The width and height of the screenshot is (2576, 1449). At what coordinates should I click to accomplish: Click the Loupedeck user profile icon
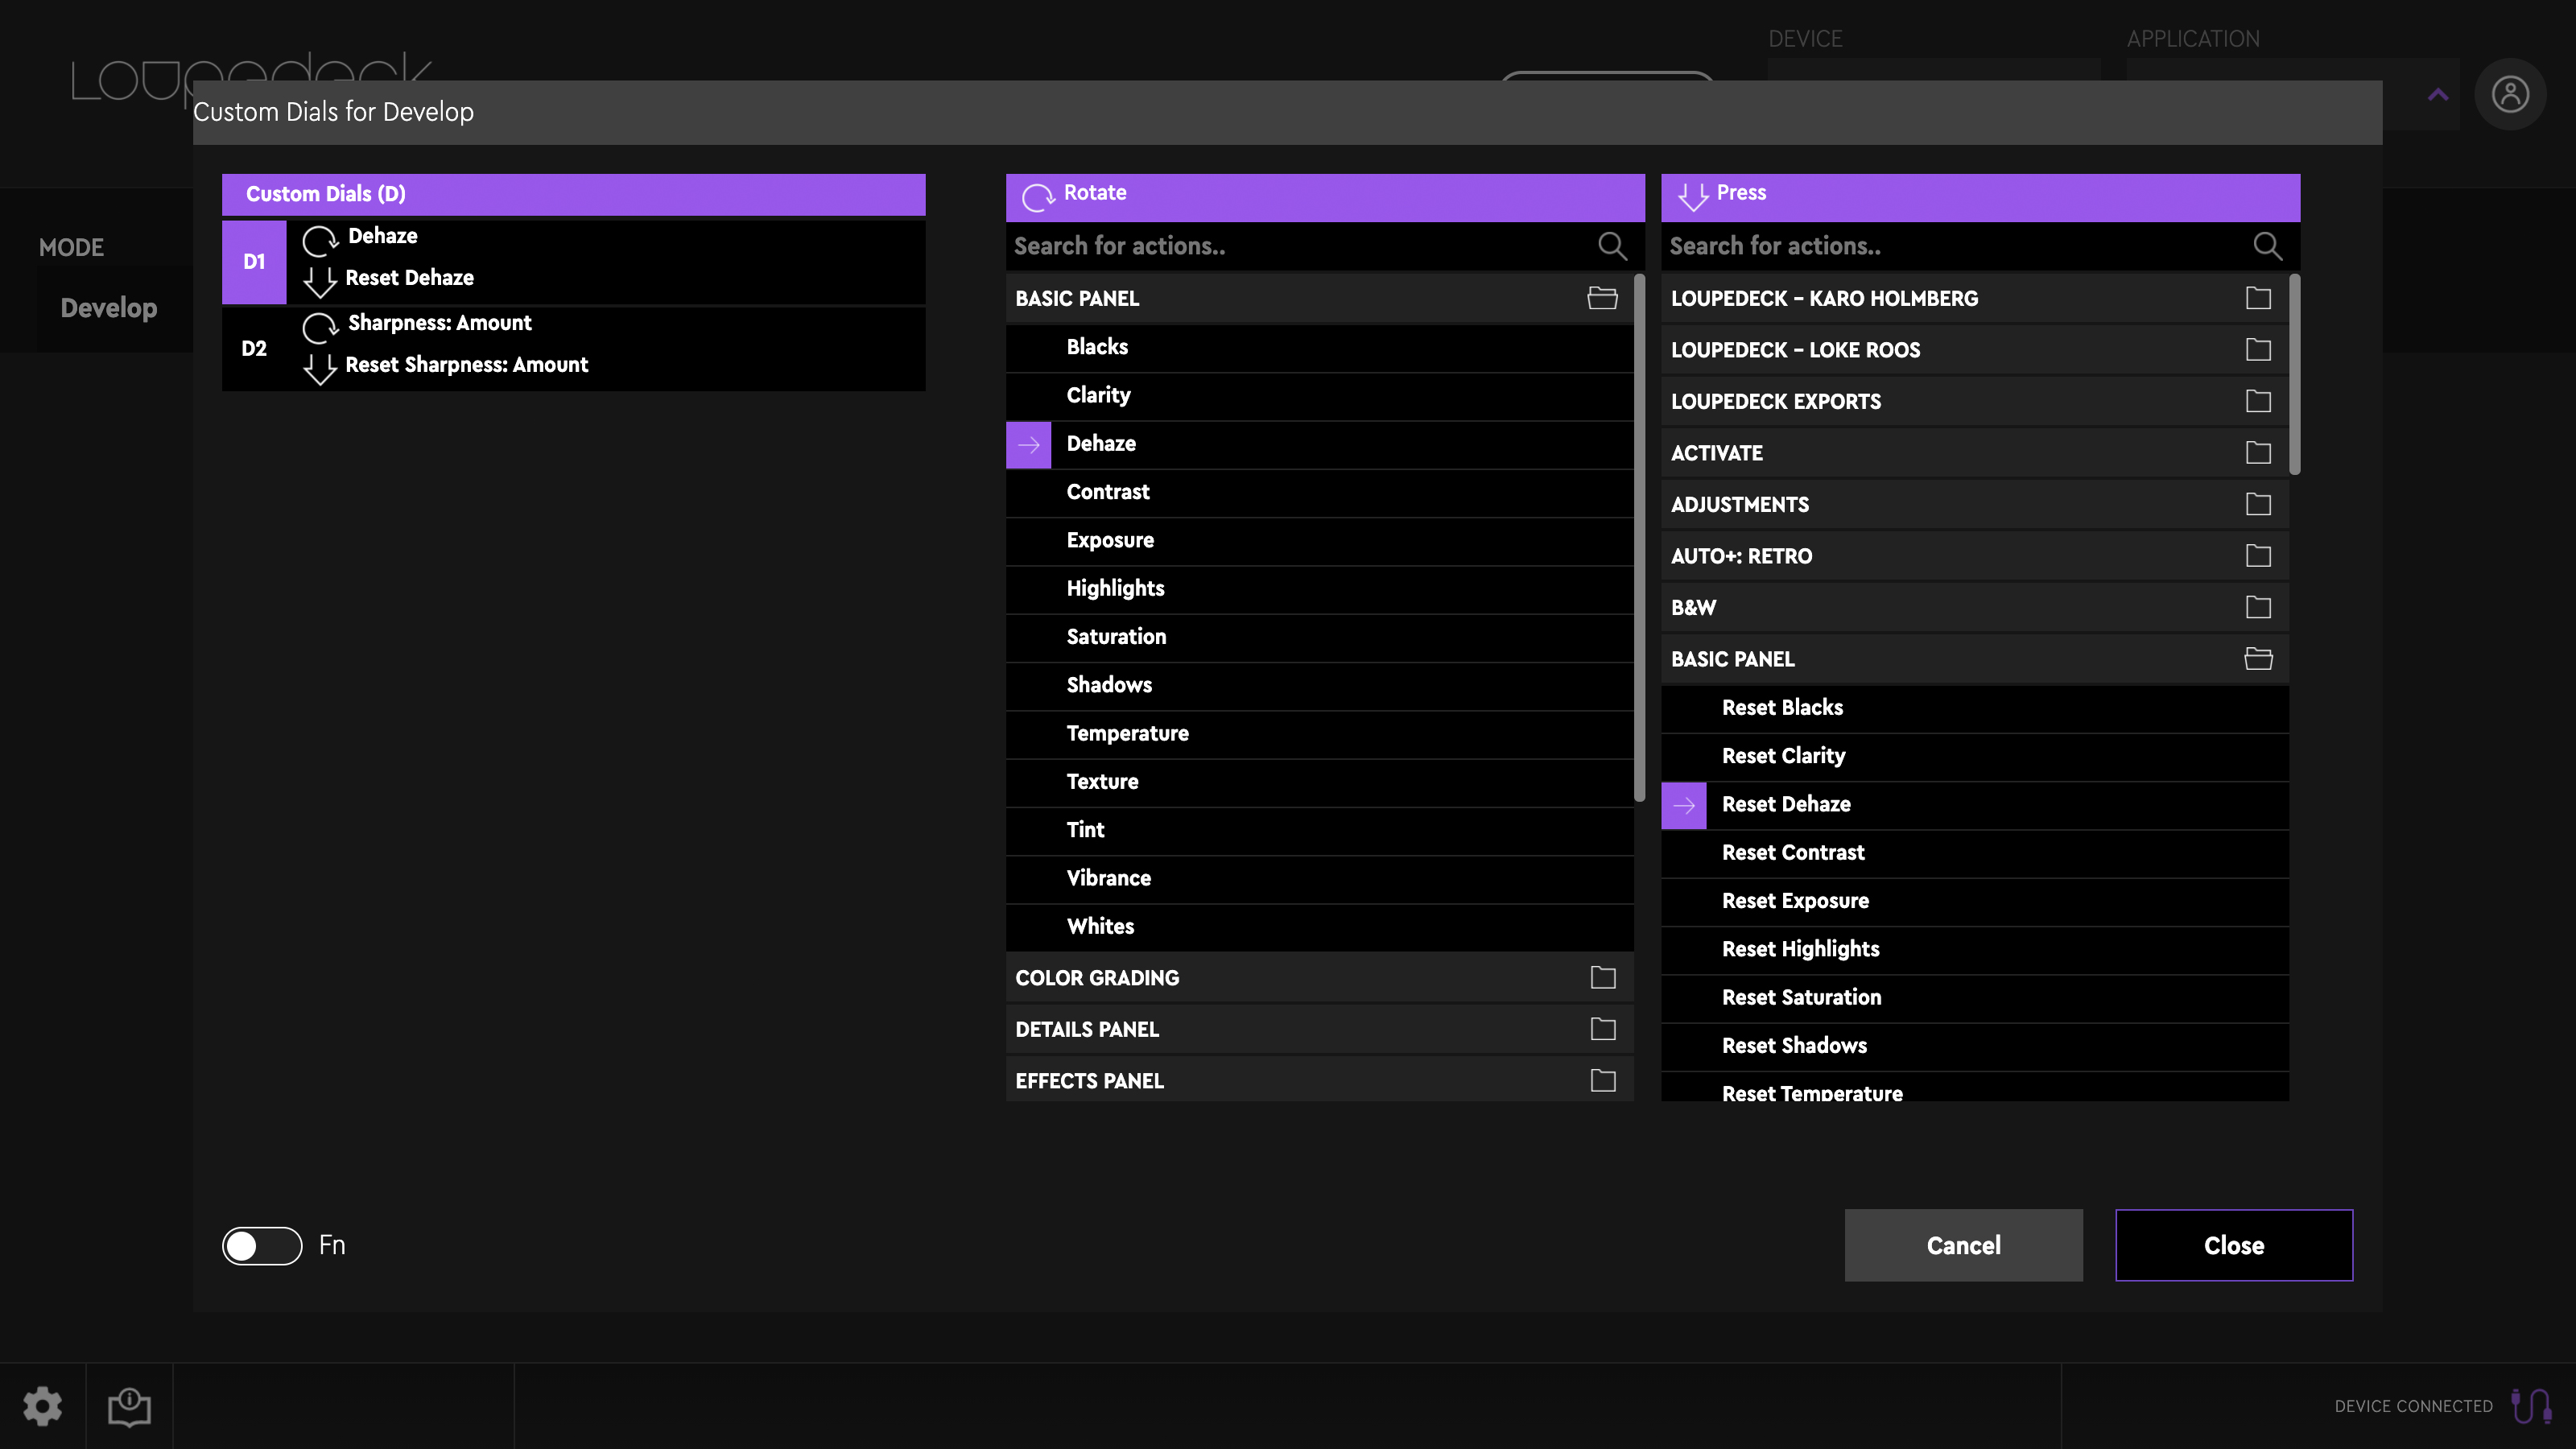tap(2511, 93)
